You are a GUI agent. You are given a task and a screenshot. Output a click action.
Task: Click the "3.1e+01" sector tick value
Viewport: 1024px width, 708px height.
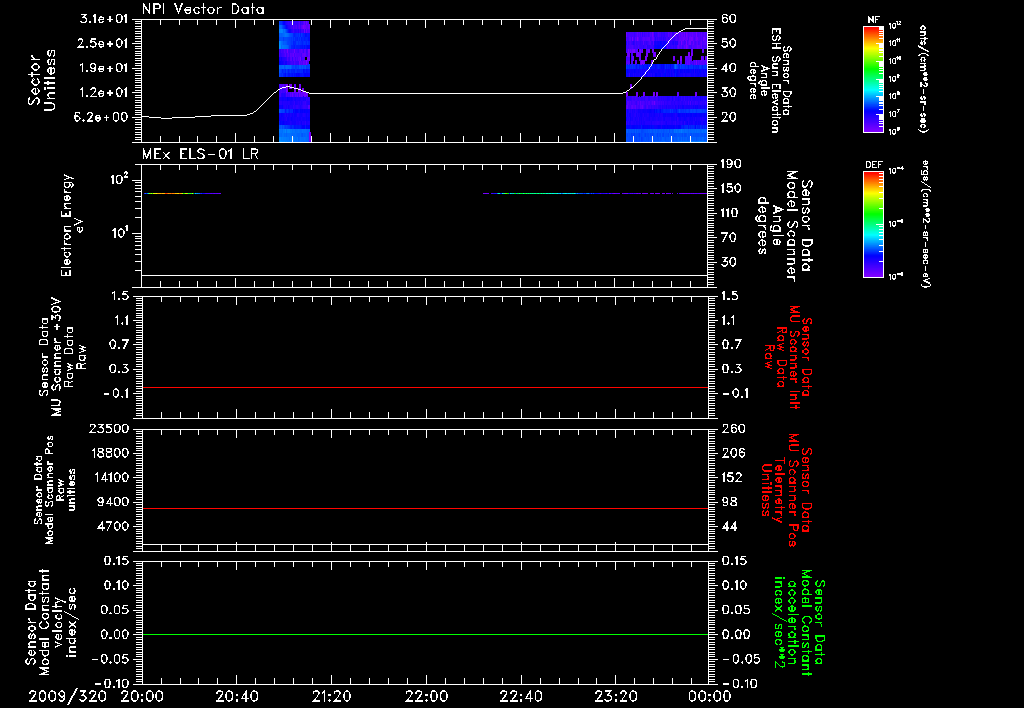point(104,19)
